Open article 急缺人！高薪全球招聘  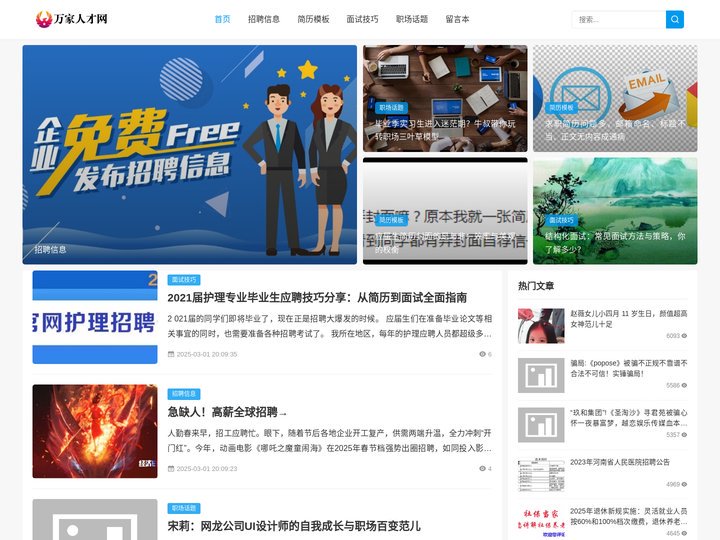coord(227,412)
